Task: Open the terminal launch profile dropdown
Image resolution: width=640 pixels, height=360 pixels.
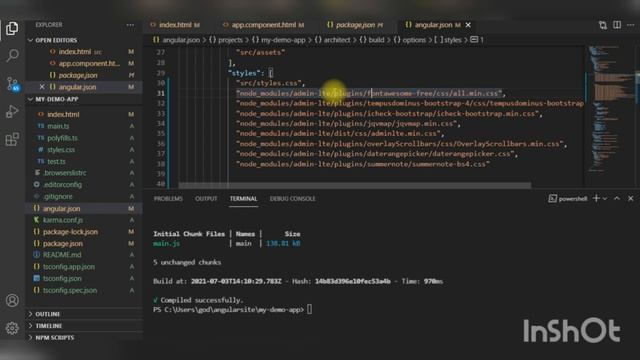Action: [x=605, y=198]
